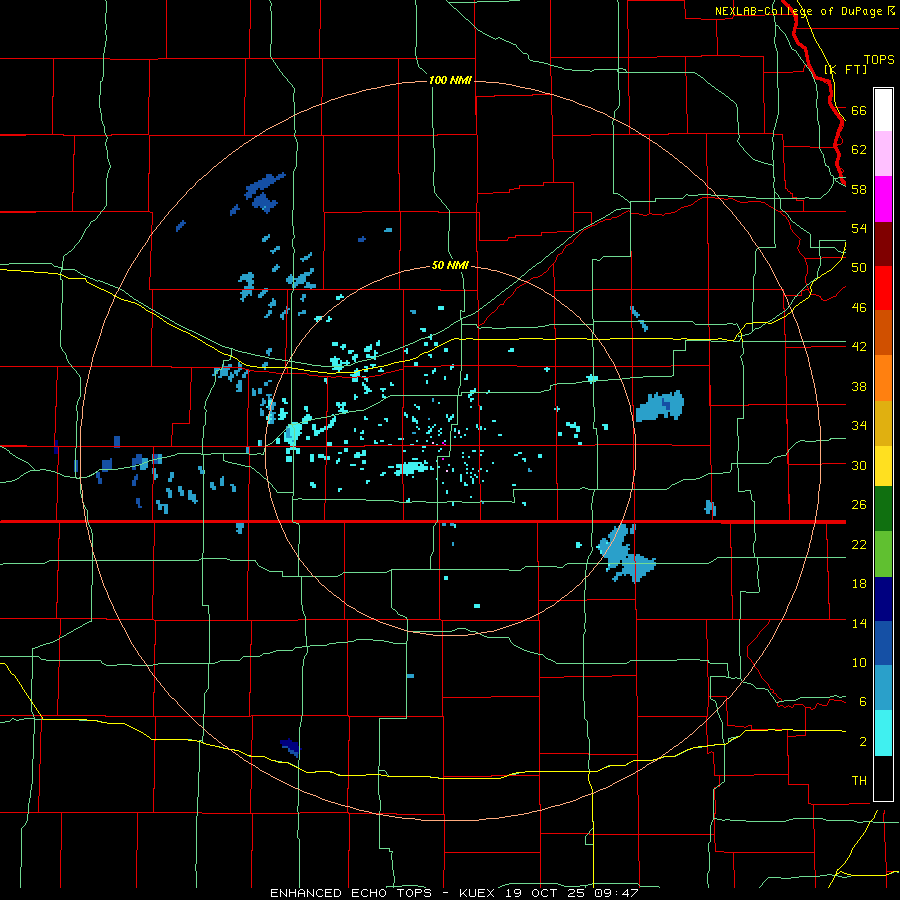Click the 58 legend value
Viewport: 900px width, 900px height.
(859, 189)
